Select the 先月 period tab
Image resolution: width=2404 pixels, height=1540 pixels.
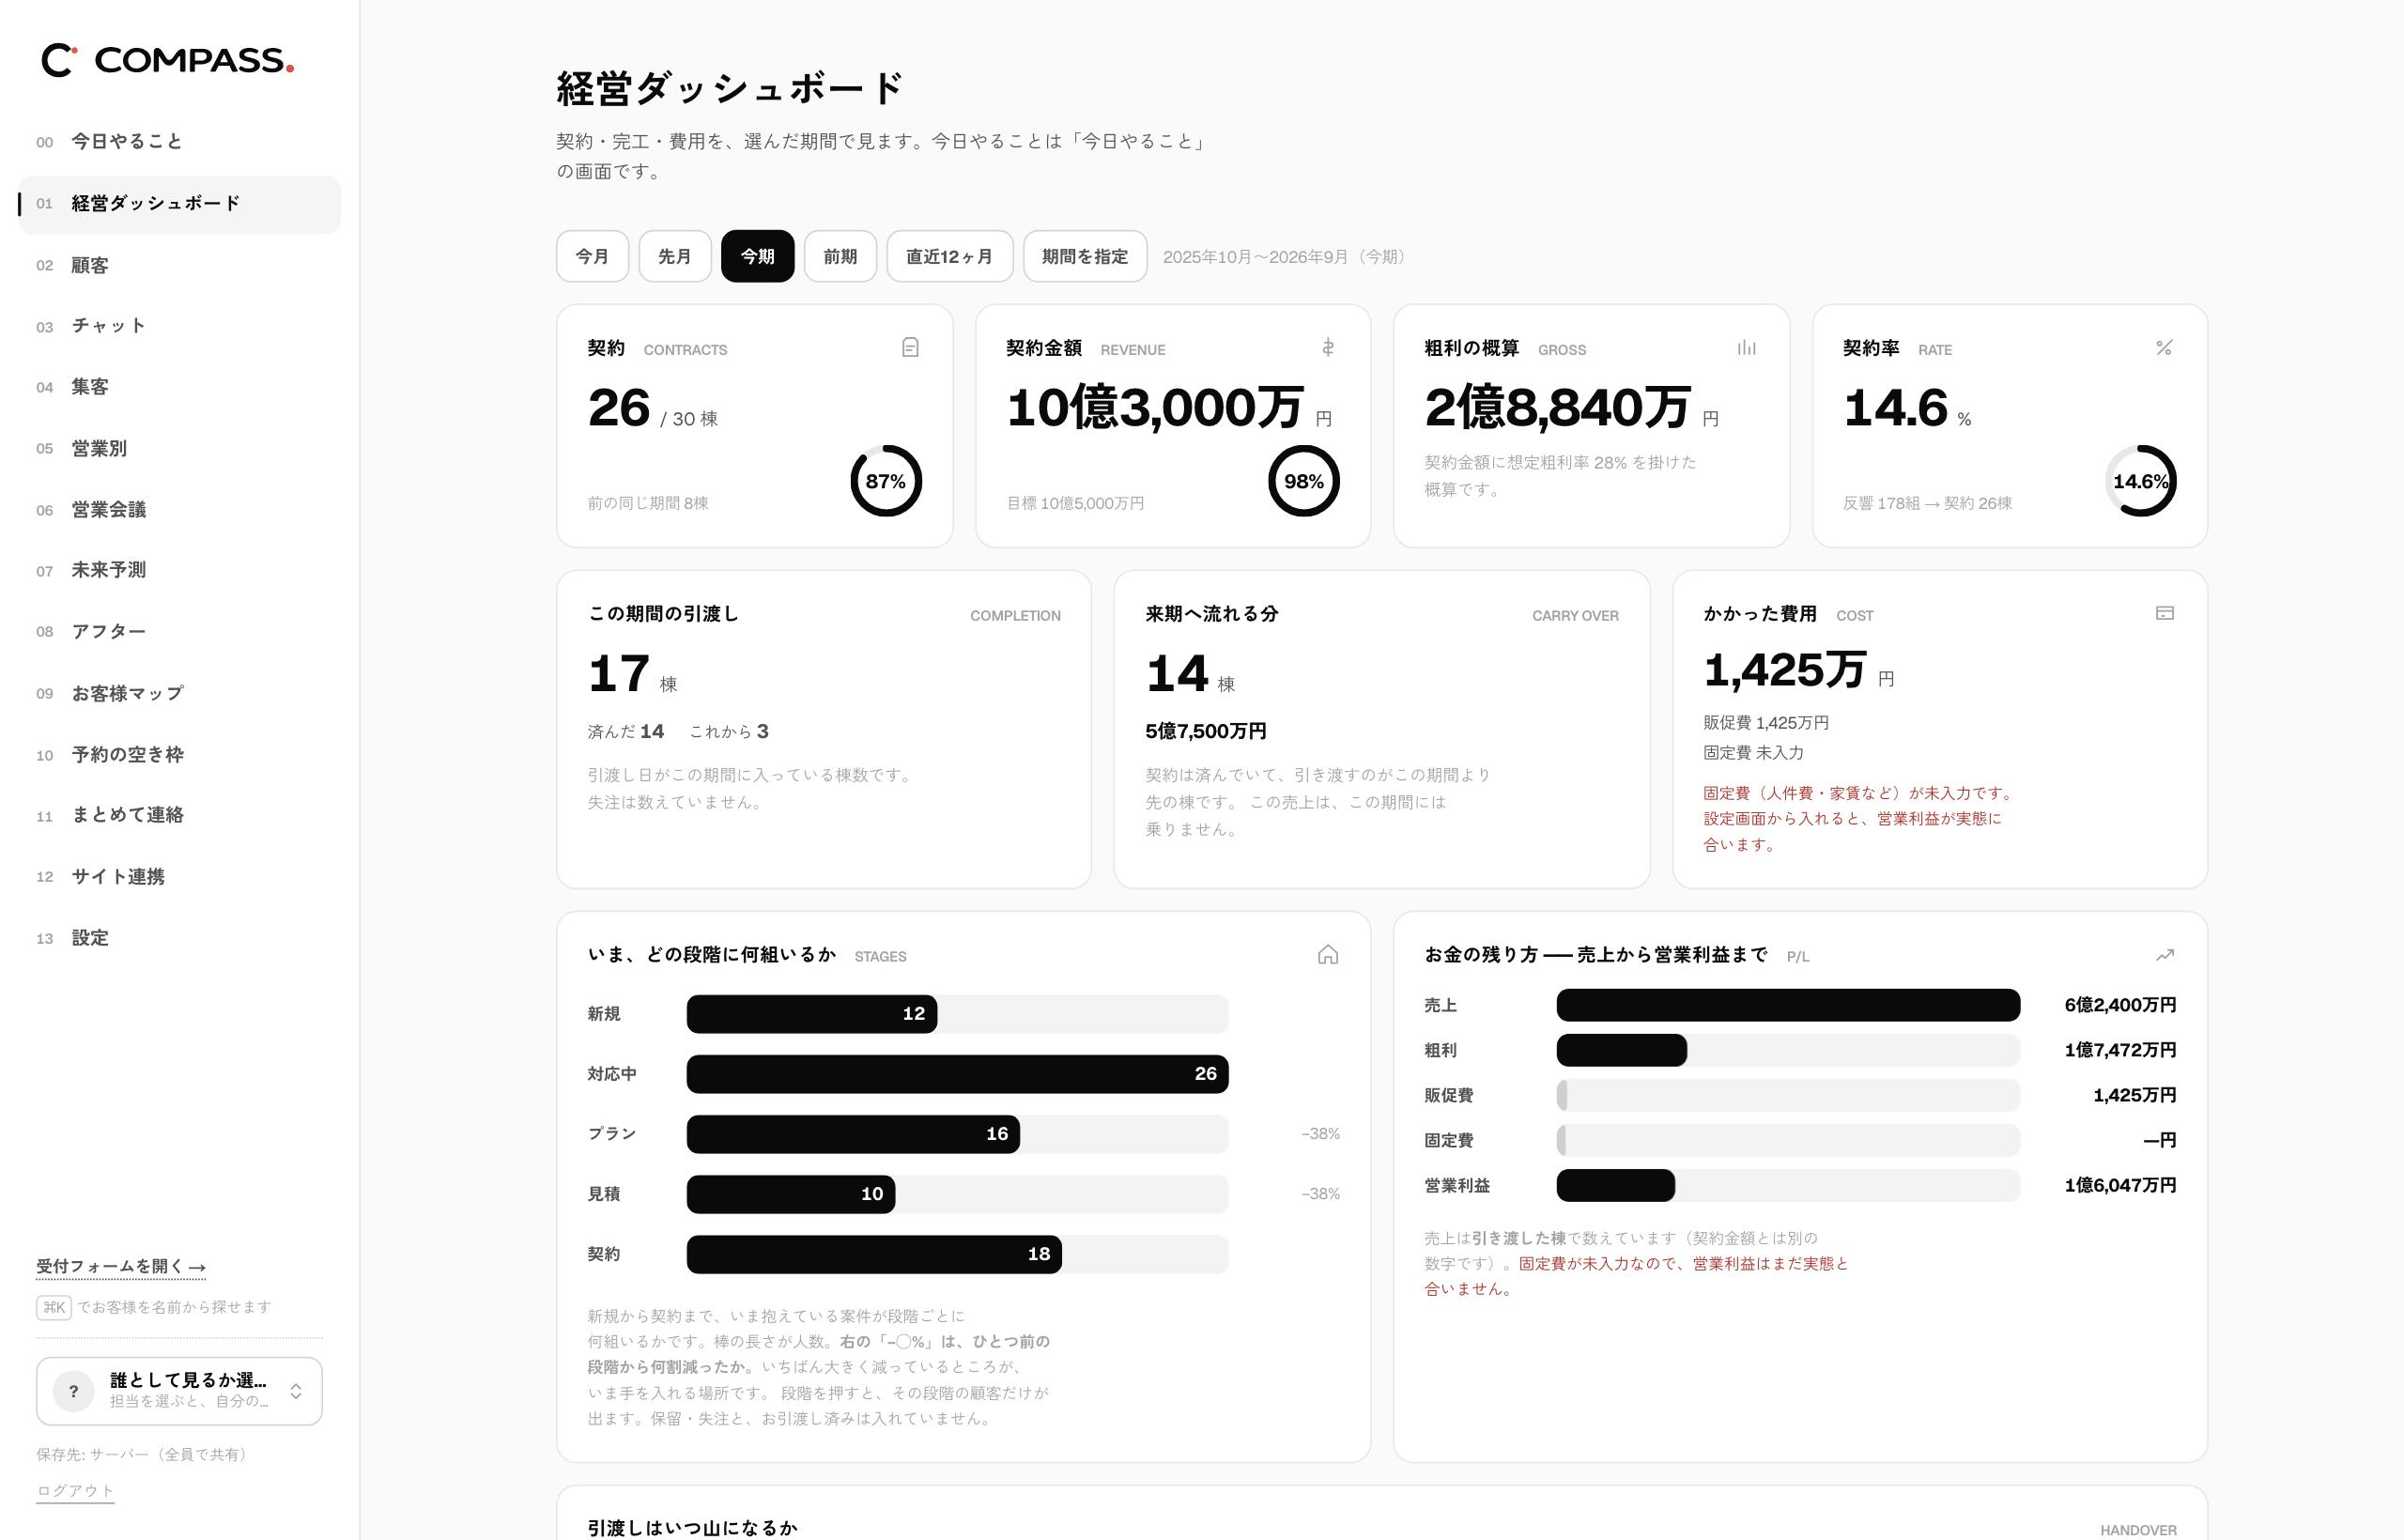coord(675,256)
